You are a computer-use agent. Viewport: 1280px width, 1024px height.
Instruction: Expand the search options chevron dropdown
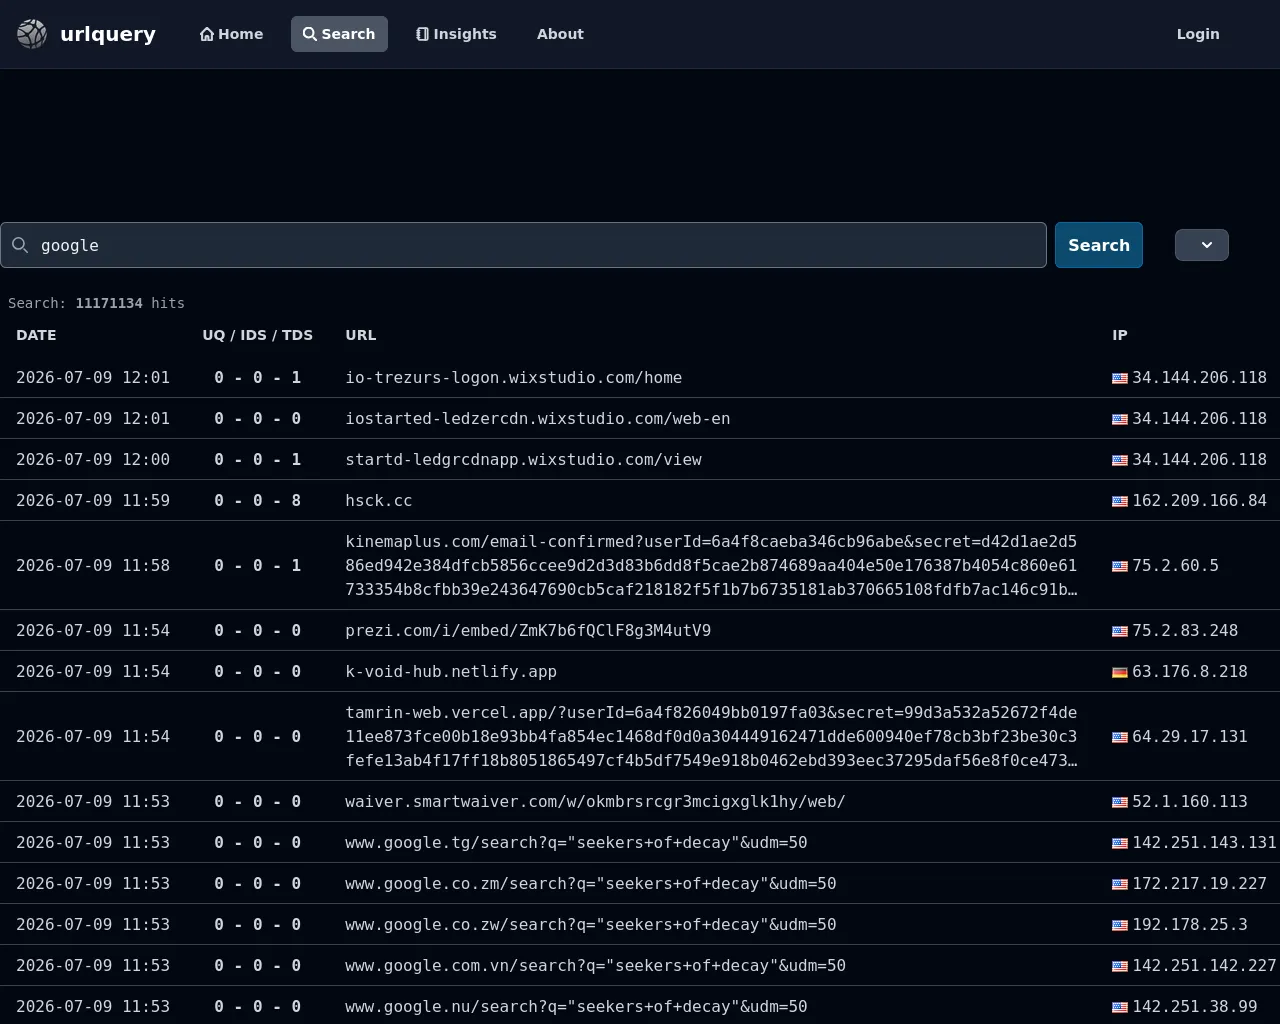[x=1202, y=245]
